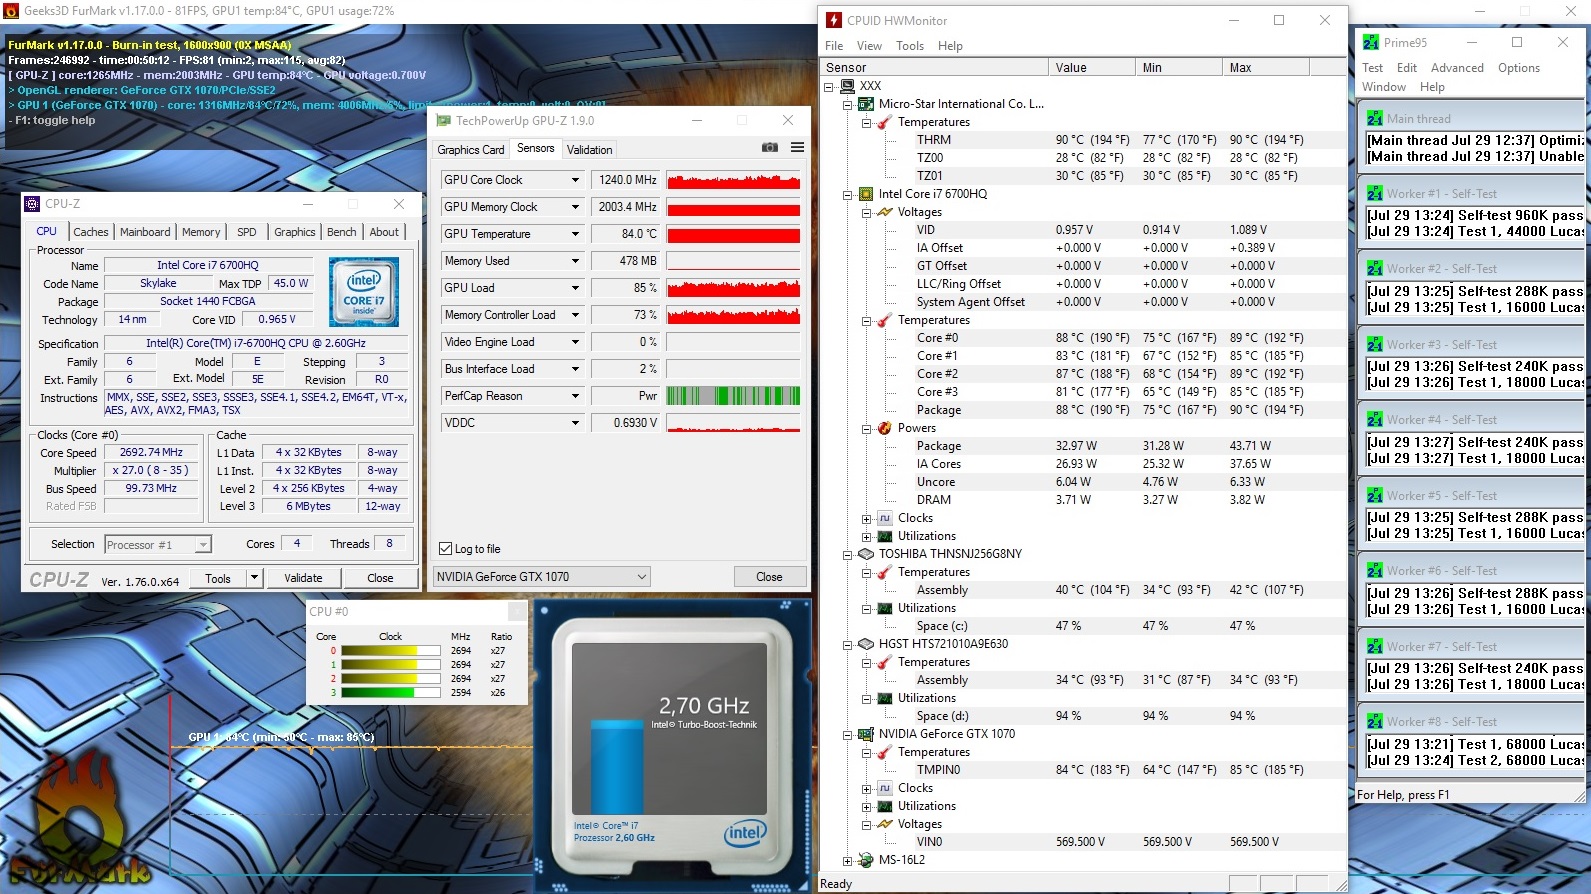This screenshot has height=894, width=1591.
Task: Click the TOSHIBA THNSNJ256G8NY drive icon
Action: pyautogui.click(x=866, y=554)
